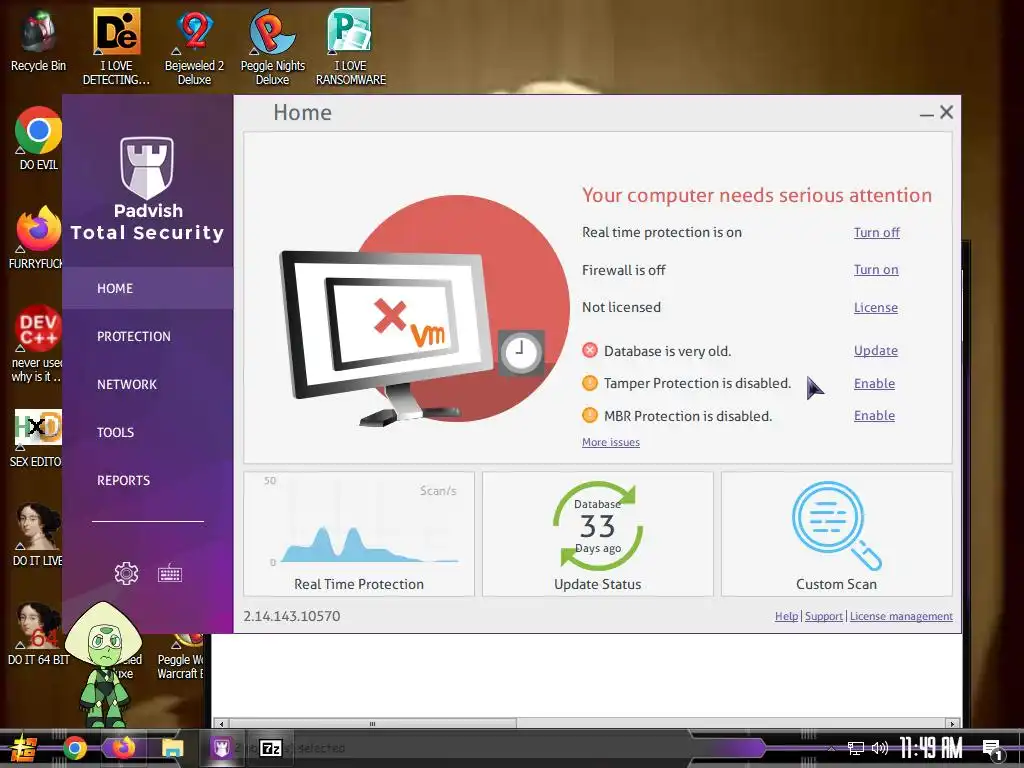Enable MBR Protection
Viewport: 1024px width, 768px height.
[874, 415]
